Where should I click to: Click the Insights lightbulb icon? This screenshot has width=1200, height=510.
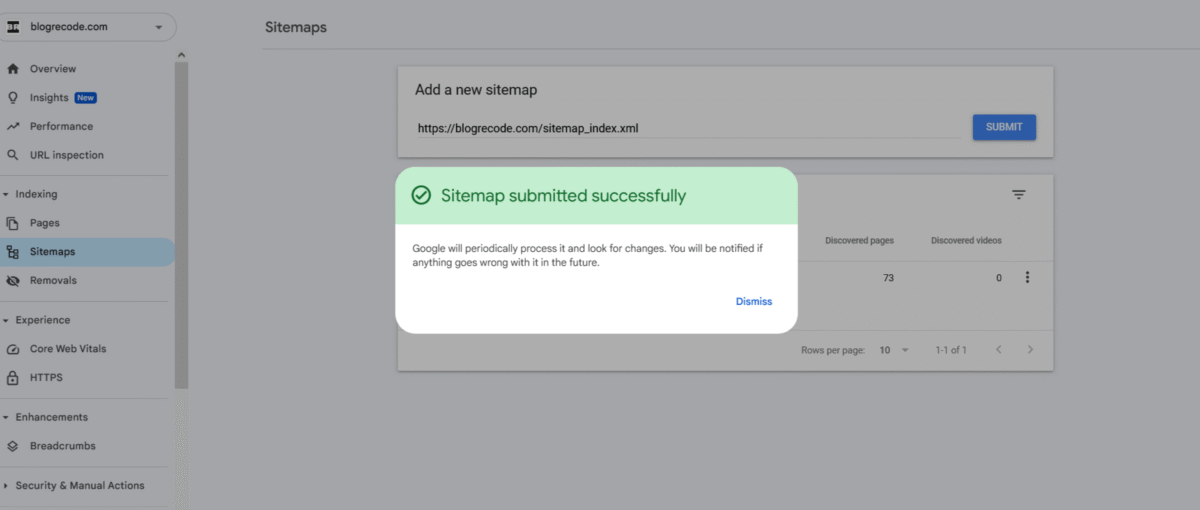13,98
